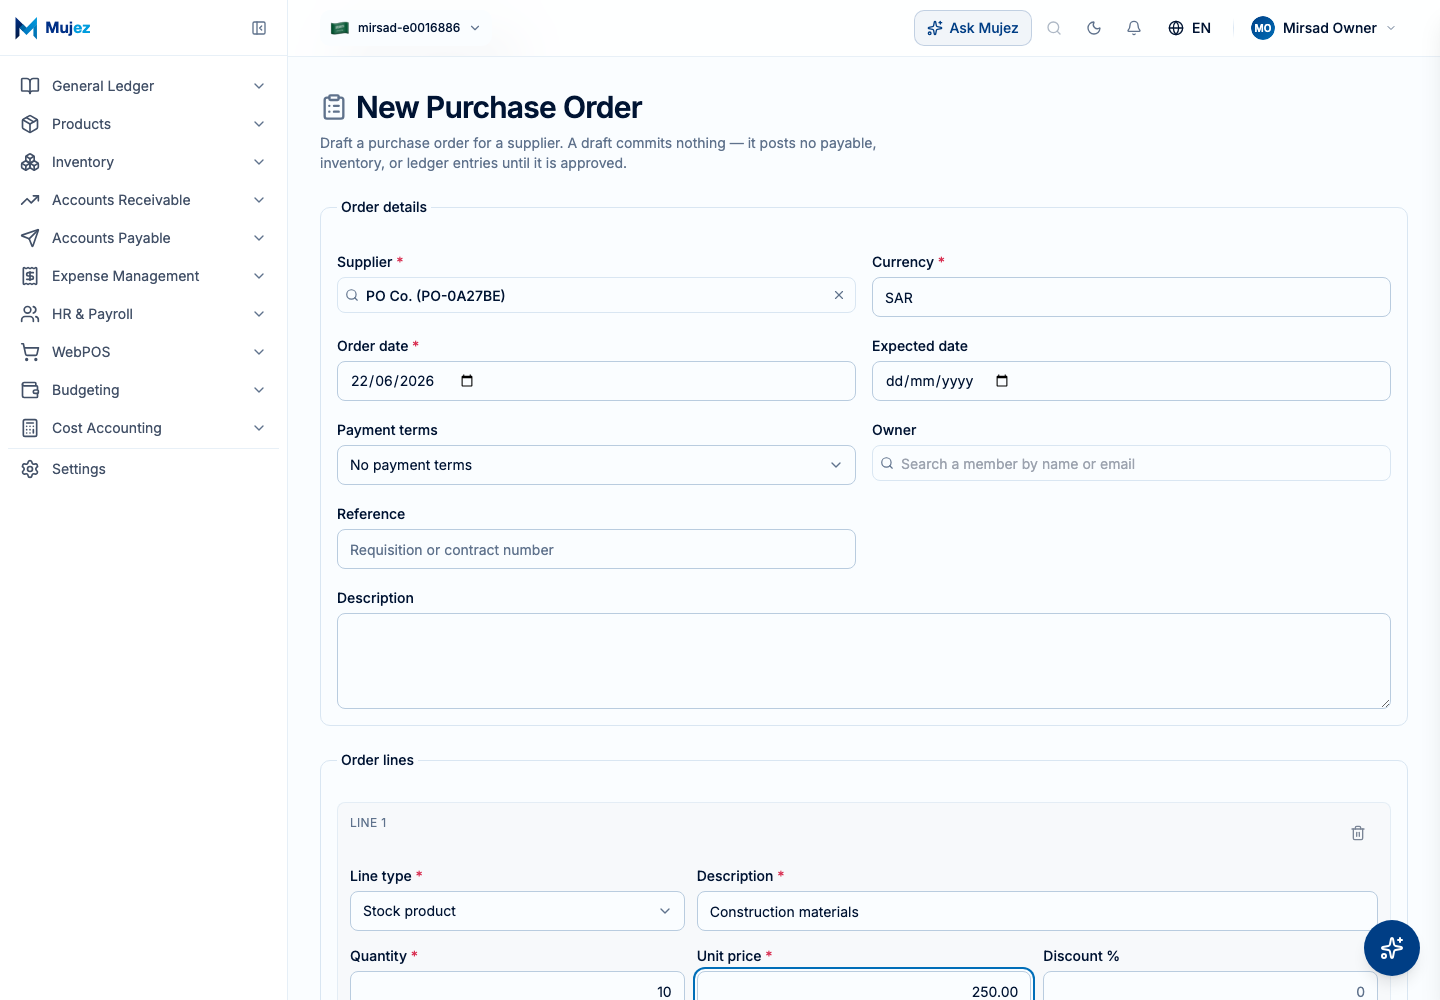Collapse the sidebar panel
Image resolution: width=1440 pixels, height=1000 pixels.
(259, 28)
